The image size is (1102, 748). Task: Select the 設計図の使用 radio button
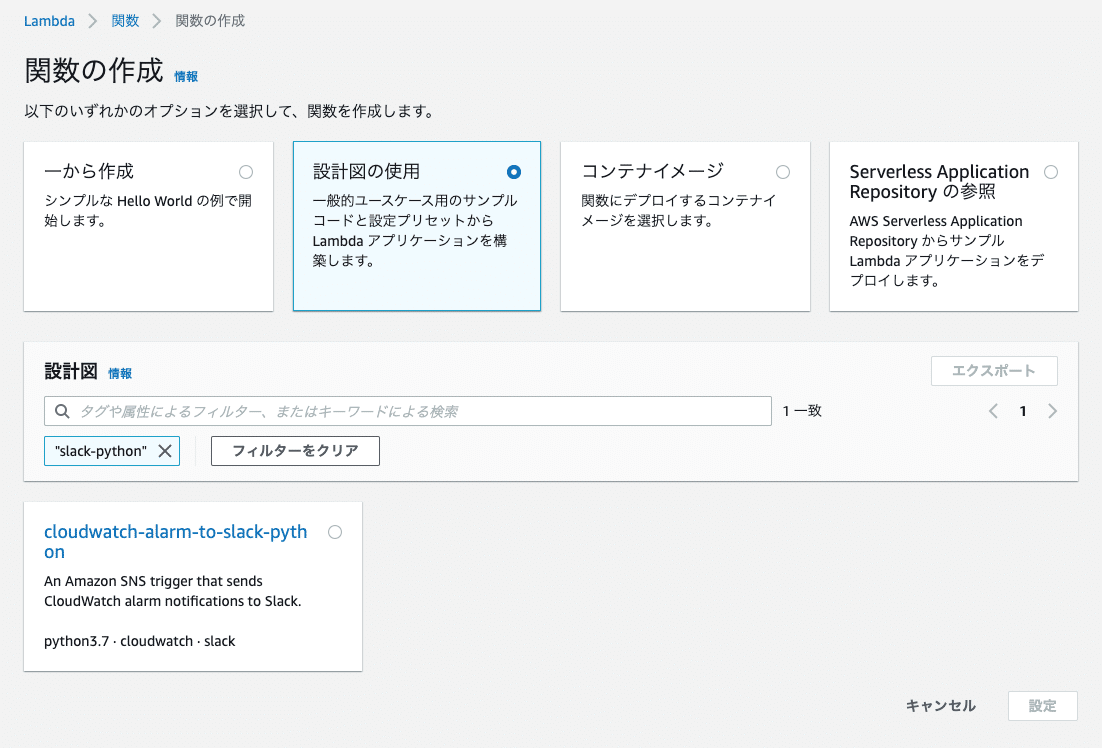click(x=514, y=171)
